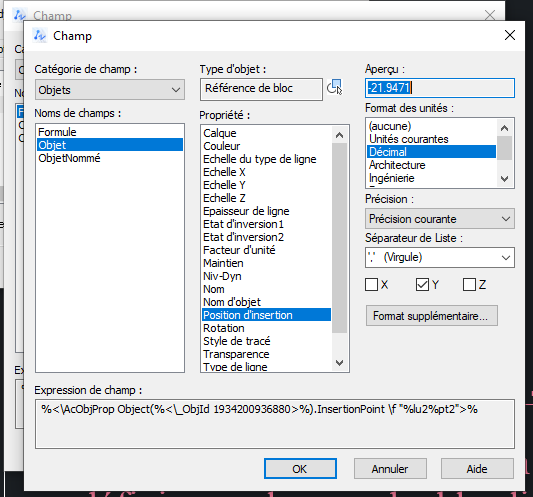
Task: Choose Ingénierie unit format
Action: tap(431, 178)
